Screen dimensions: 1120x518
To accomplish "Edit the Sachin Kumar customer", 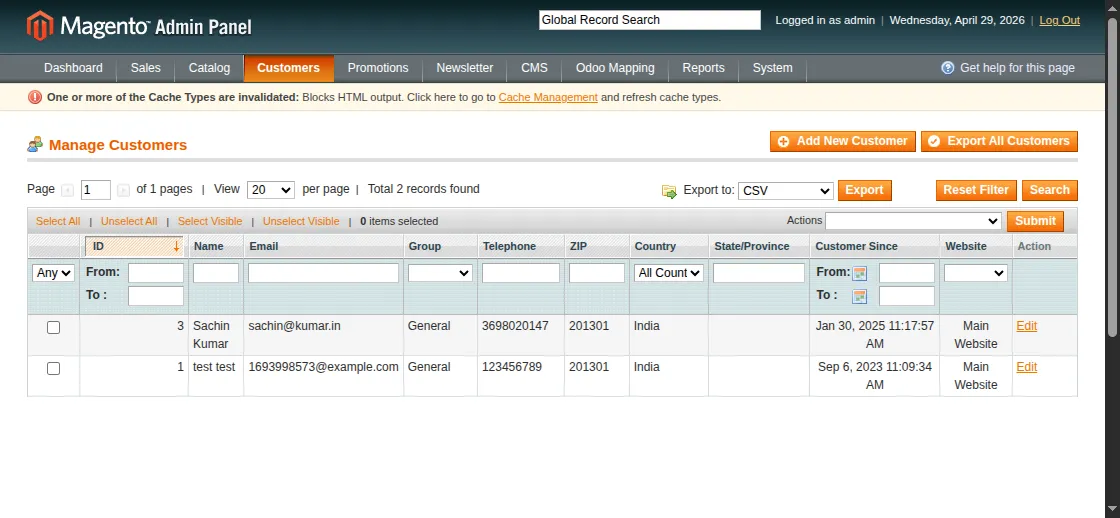I will (x=1026, y=326).
